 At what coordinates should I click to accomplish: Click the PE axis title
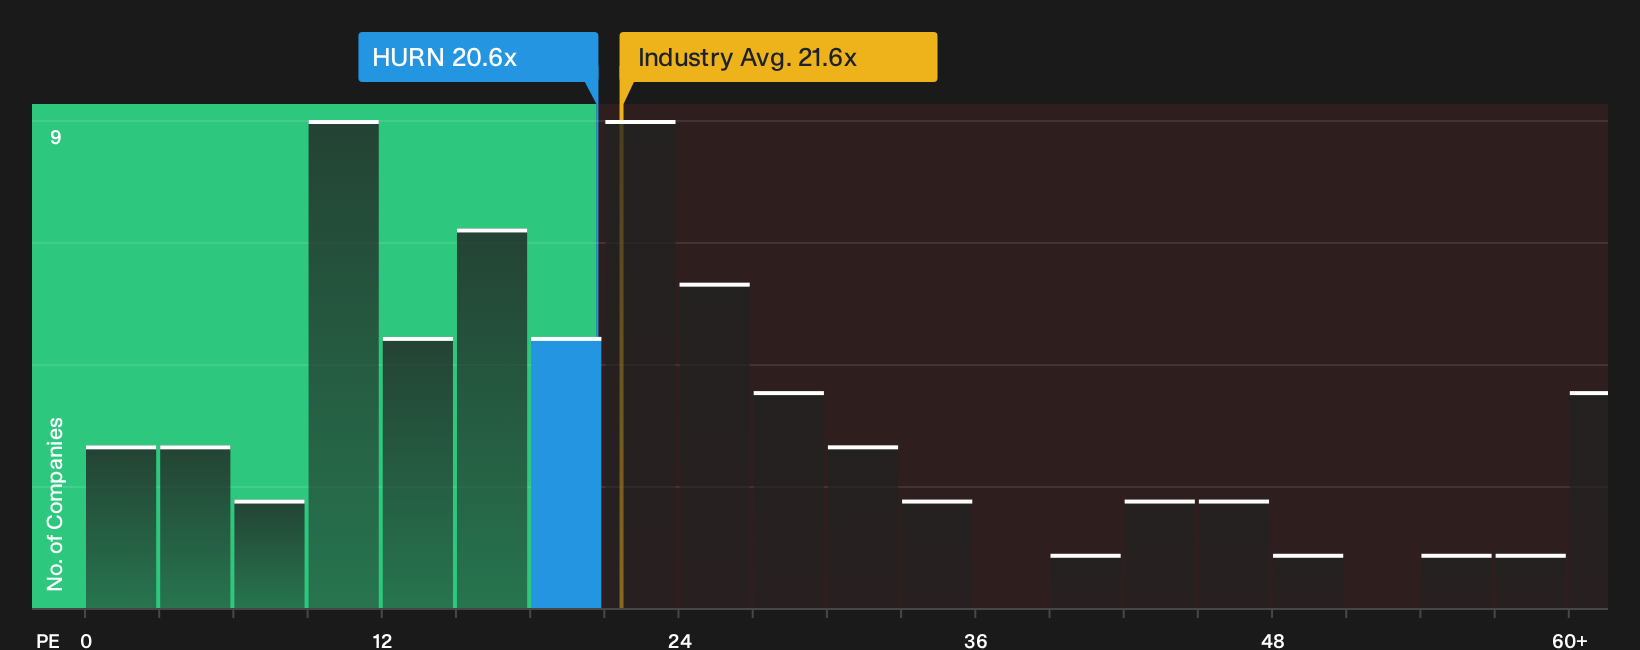(x=48, y=640)
